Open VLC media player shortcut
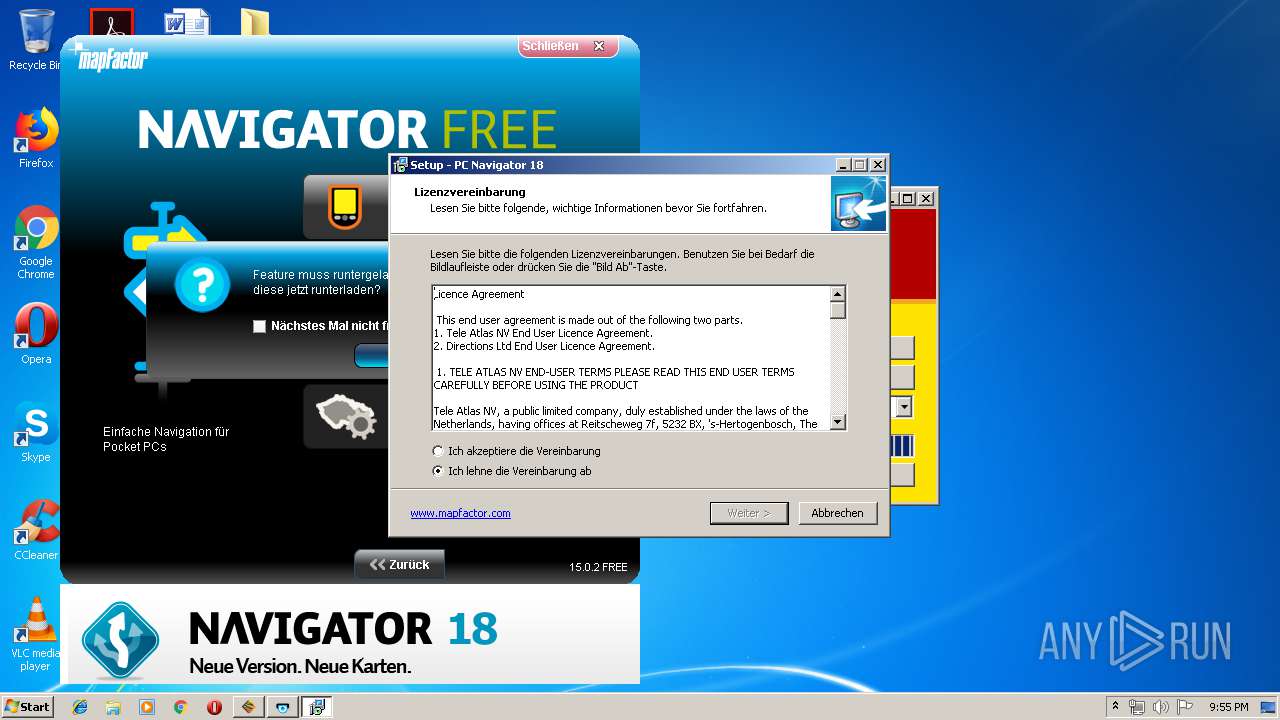The image size is (1280, 720). coord(36,634)
